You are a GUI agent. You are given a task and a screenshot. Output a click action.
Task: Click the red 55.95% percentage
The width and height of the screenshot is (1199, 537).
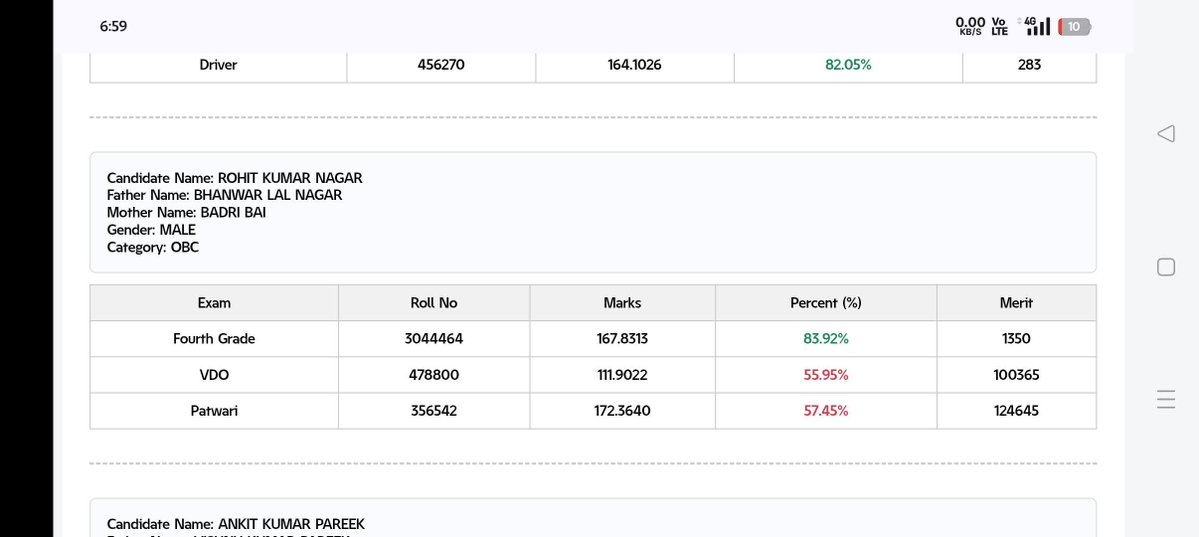tap(826, 375)
